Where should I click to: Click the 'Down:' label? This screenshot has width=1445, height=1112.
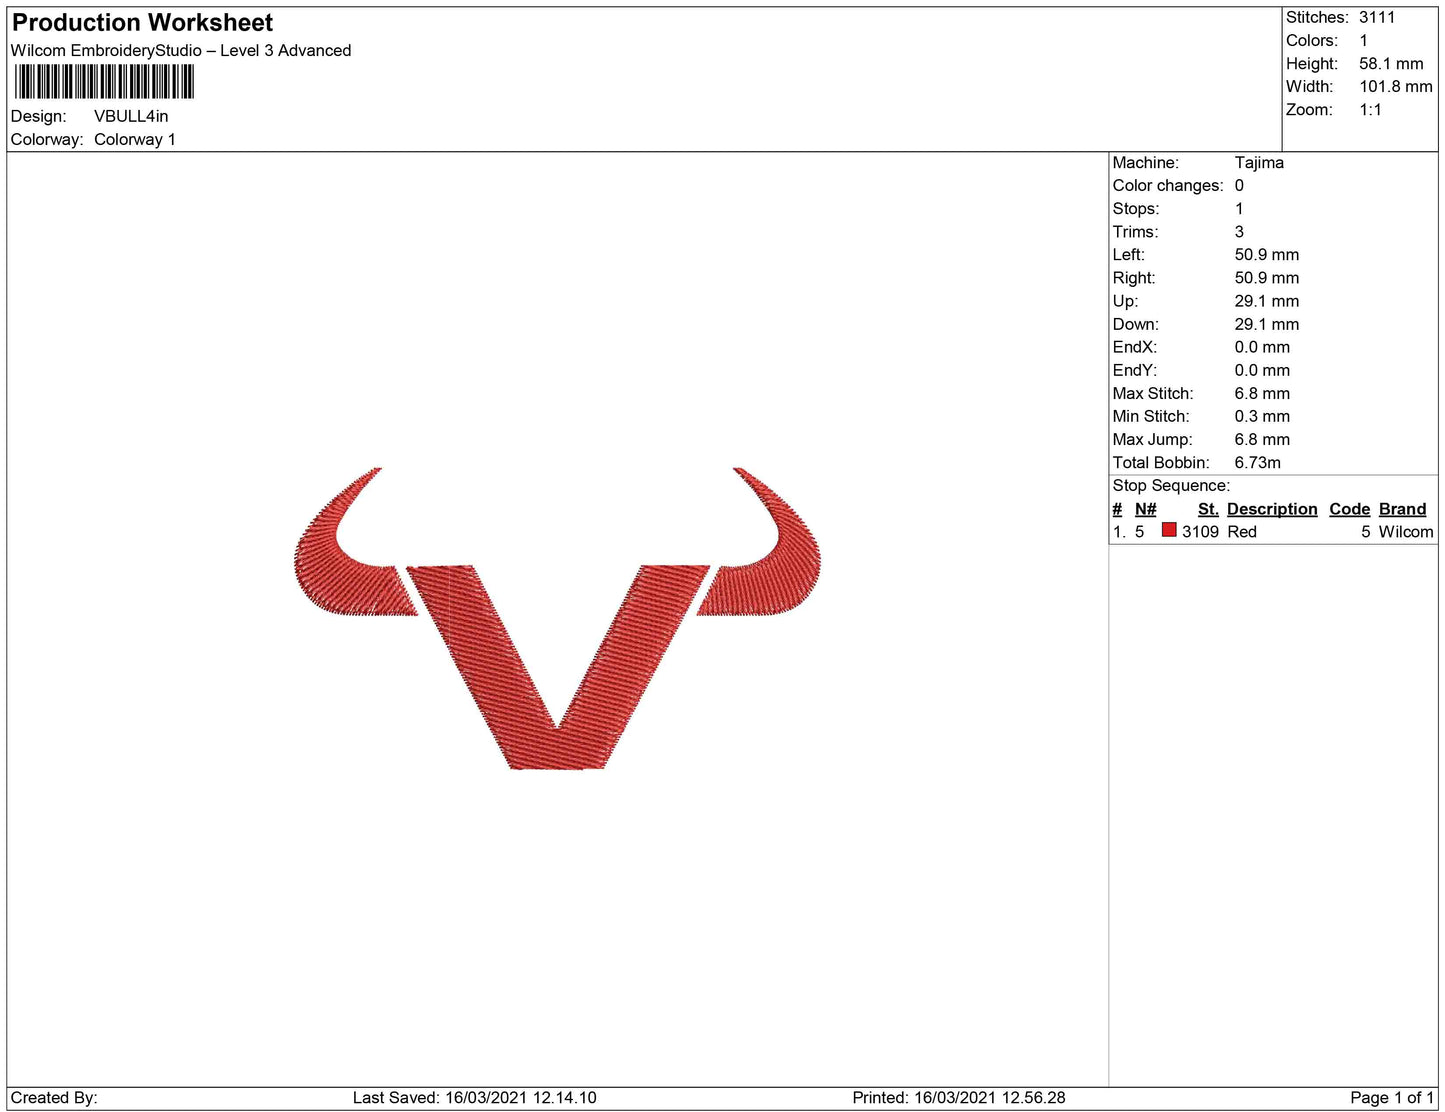[x=1136, y=325]
